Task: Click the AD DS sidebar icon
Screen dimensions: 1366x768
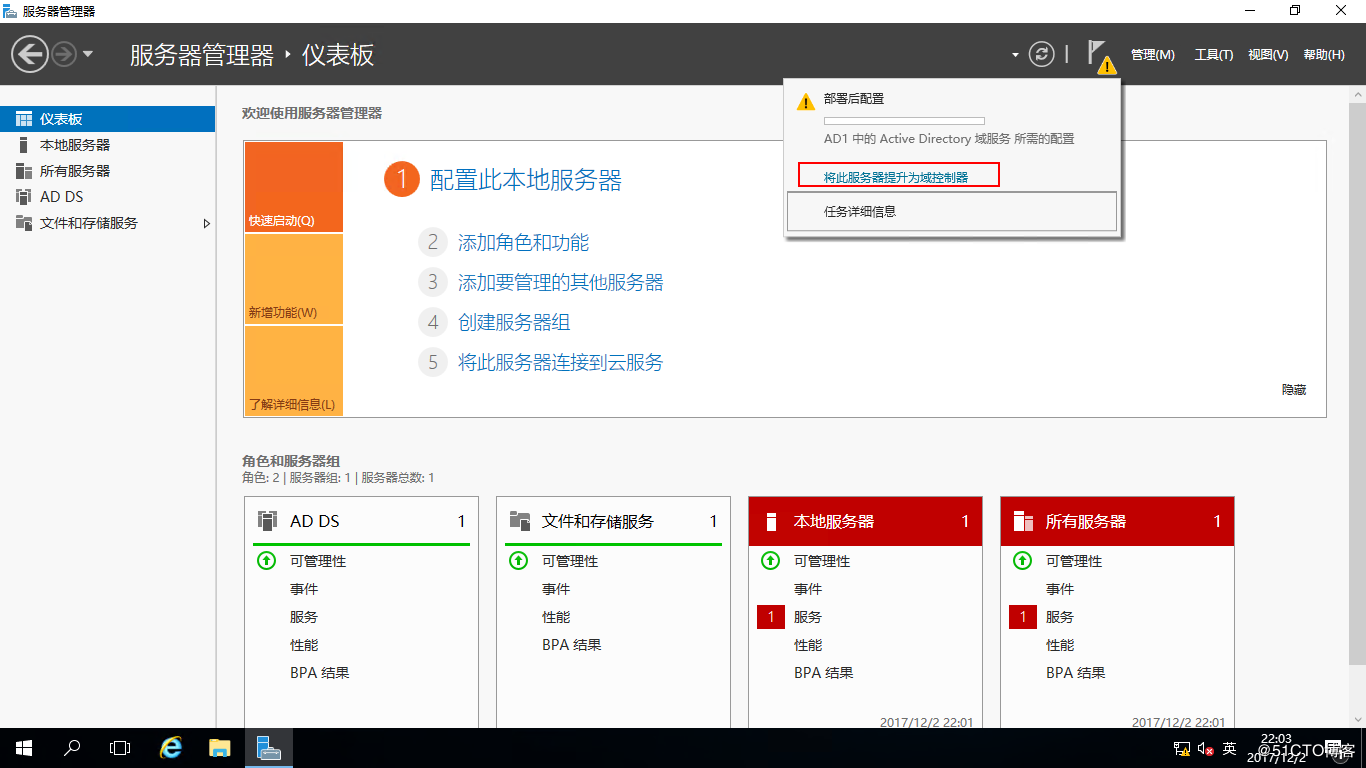Action: click(24, 197)
